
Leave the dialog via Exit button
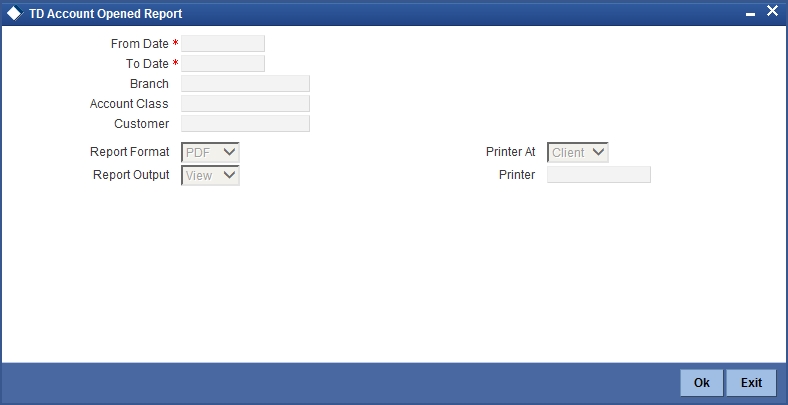[x=751, y=383]
